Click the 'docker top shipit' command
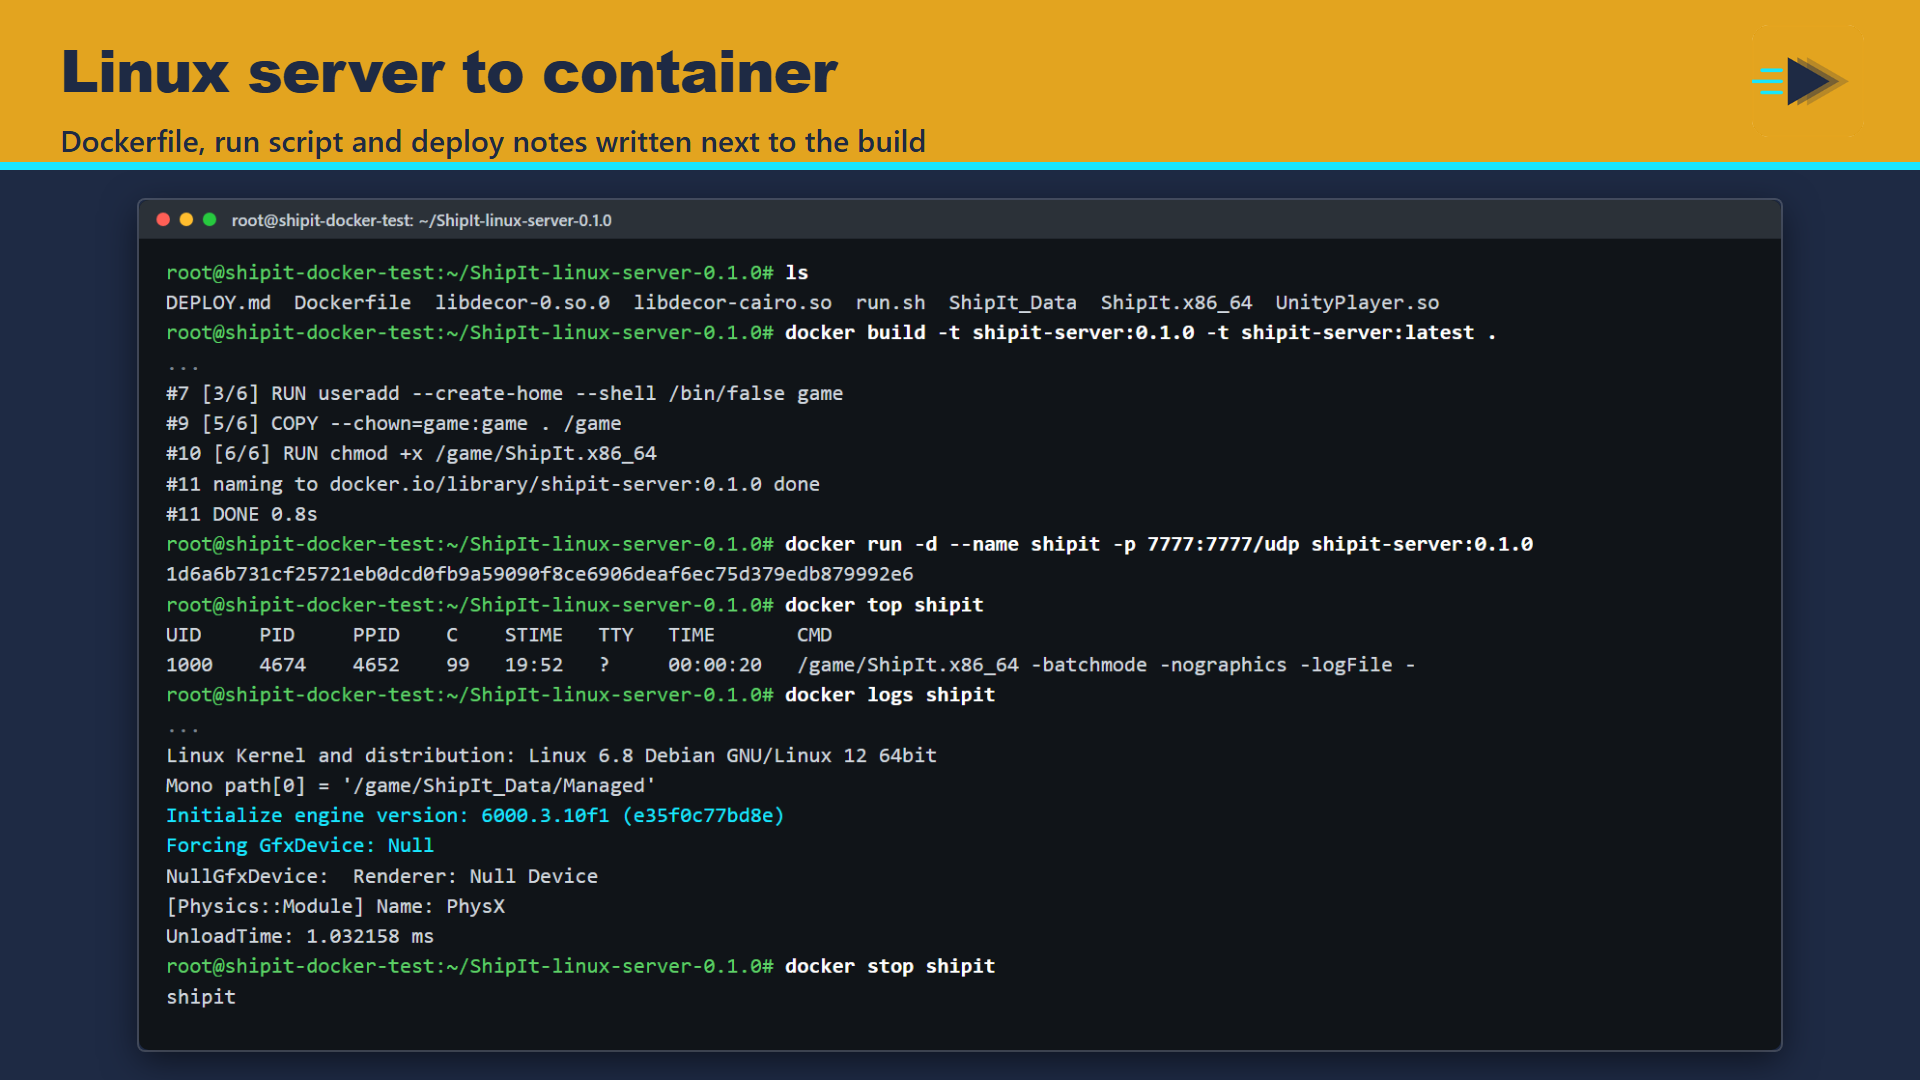Viewport: 1920px width, 1080px height. tap(884, 605)
